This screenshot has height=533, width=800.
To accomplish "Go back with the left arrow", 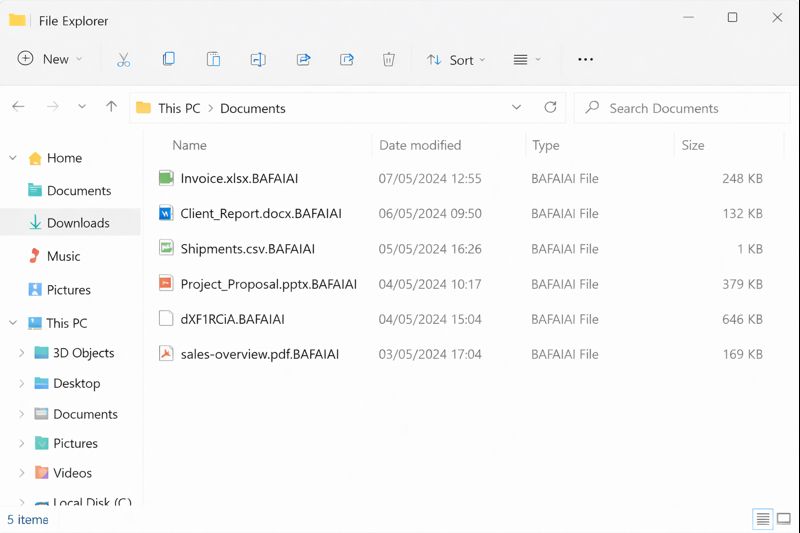I will point(18,106).
